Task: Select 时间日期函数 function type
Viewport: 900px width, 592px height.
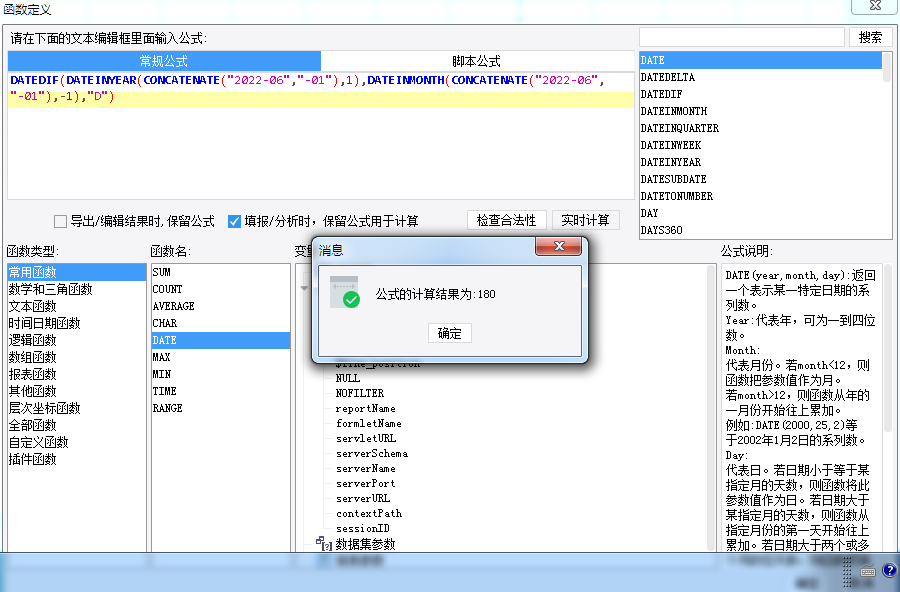Action: tap(77, 323)
